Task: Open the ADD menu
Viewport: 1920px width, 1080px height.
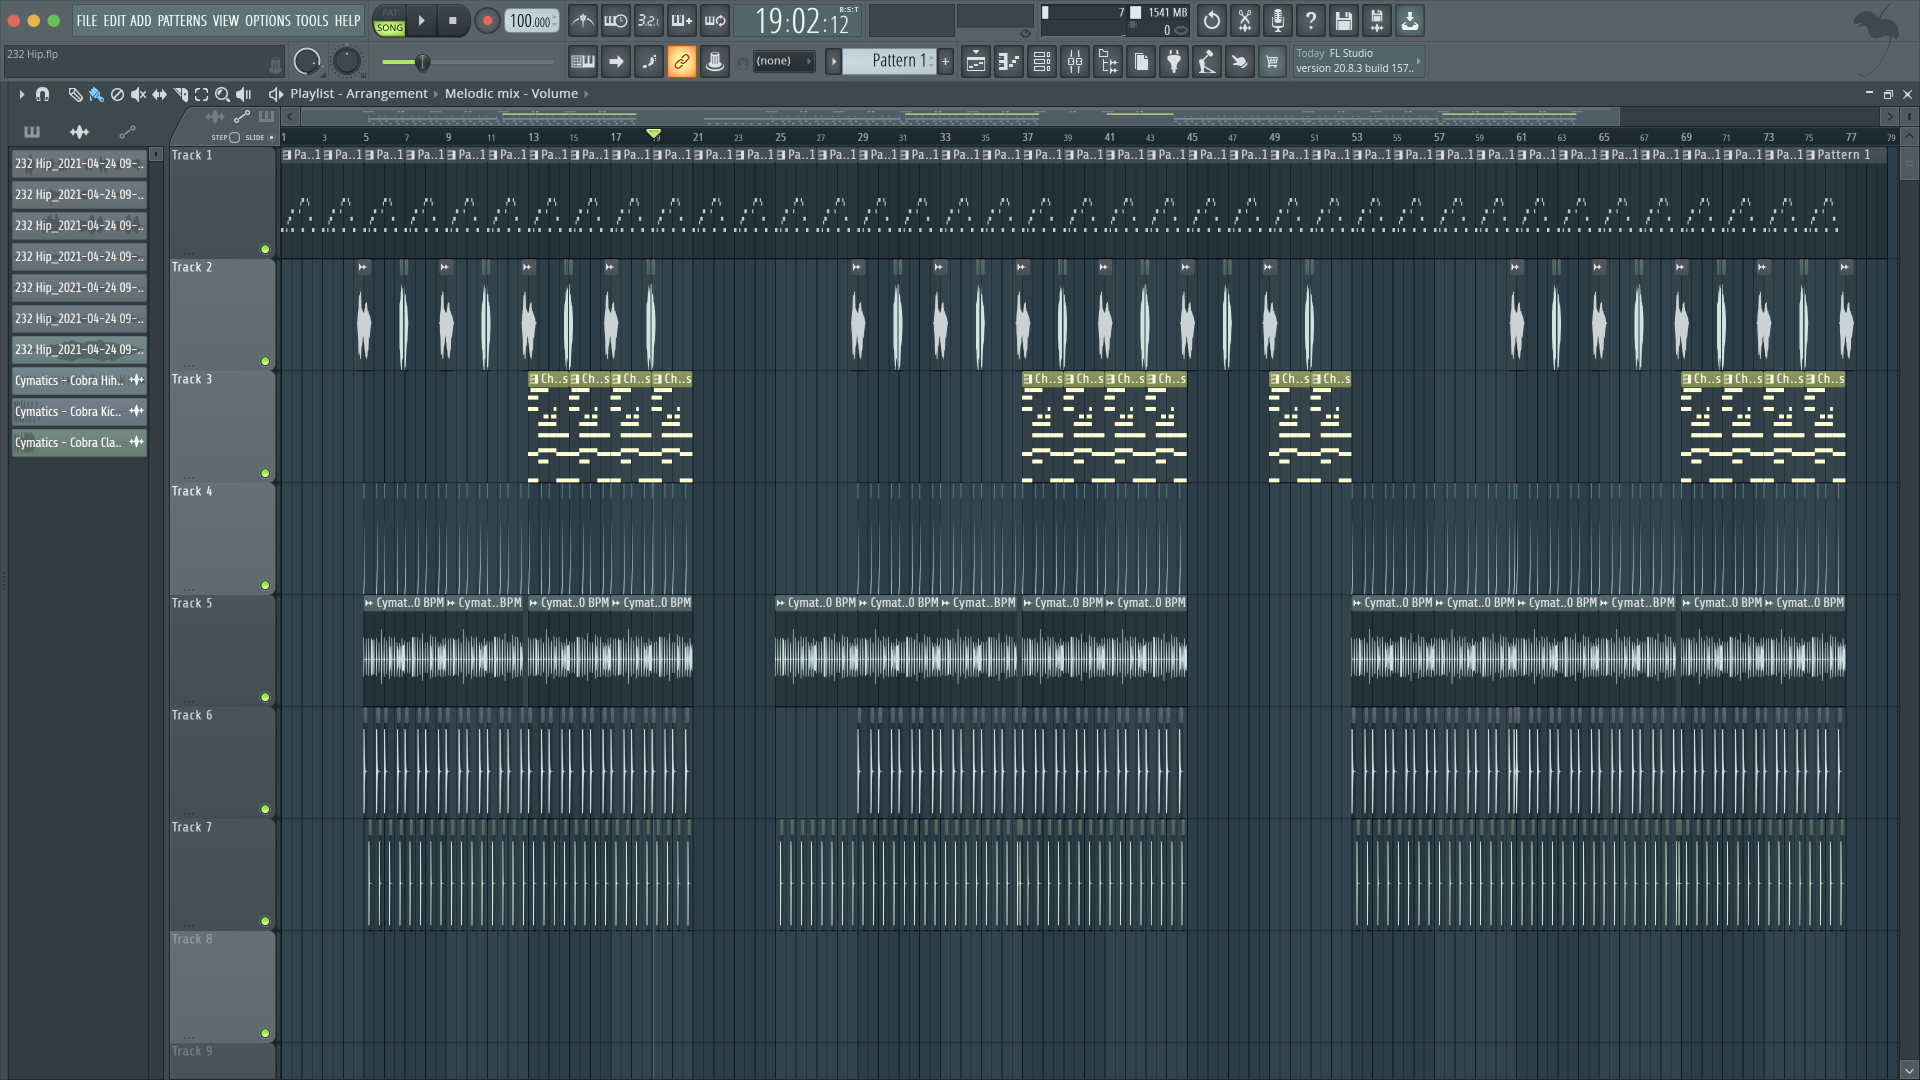Action: coord(141,20)
